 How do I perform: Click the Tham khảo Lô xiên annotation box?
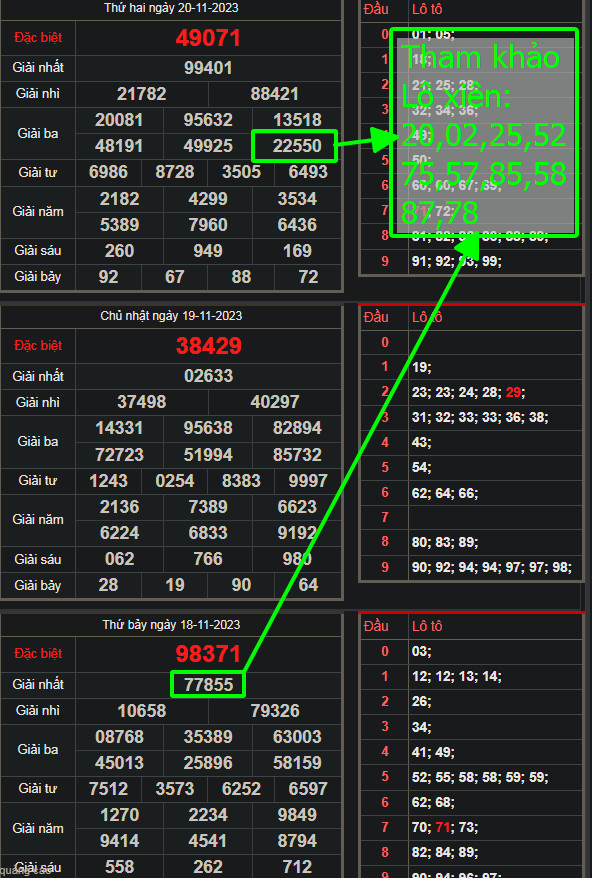click(x=484, y=133)
